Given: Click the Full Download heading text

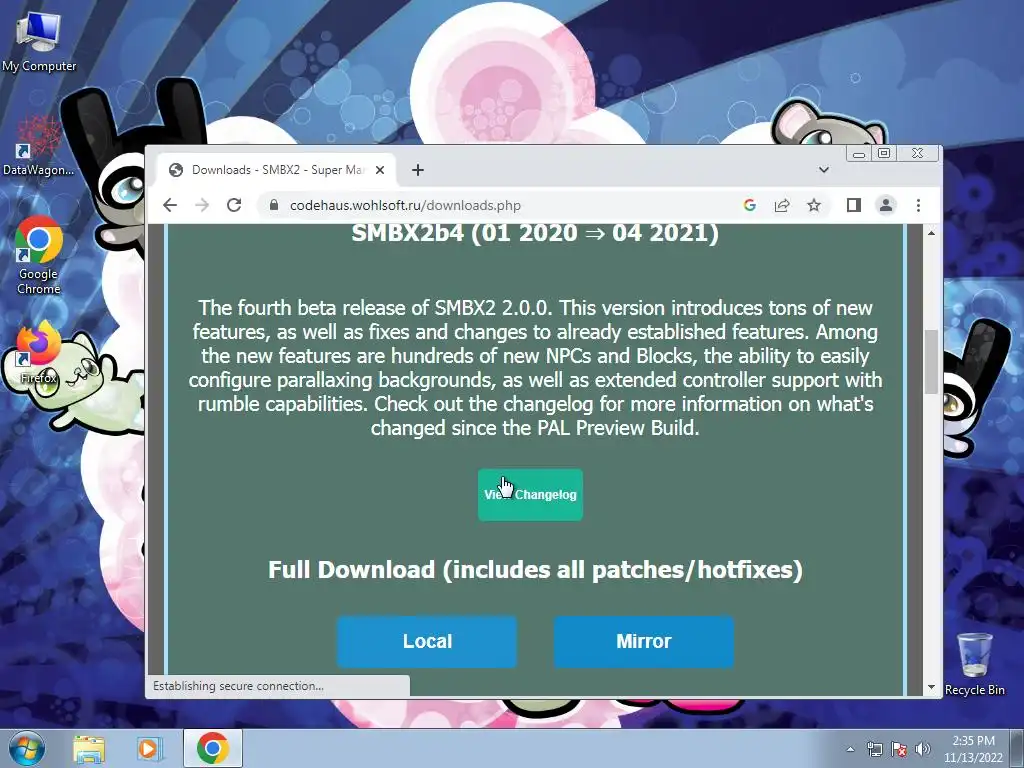Looking at the screenshot, I should point(535,569).
